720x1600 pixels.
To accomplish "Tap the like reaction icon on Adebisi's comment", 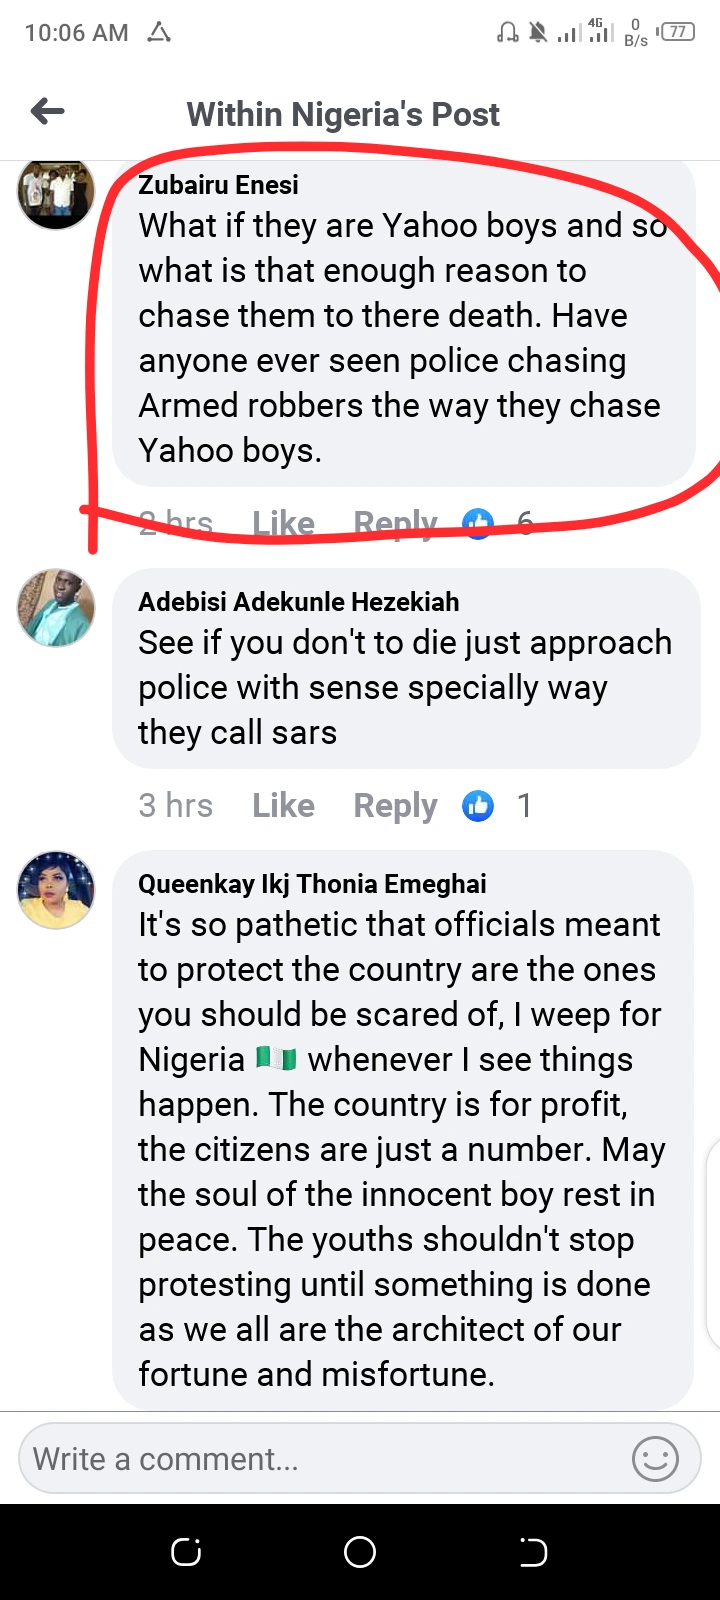I will 478,805.
